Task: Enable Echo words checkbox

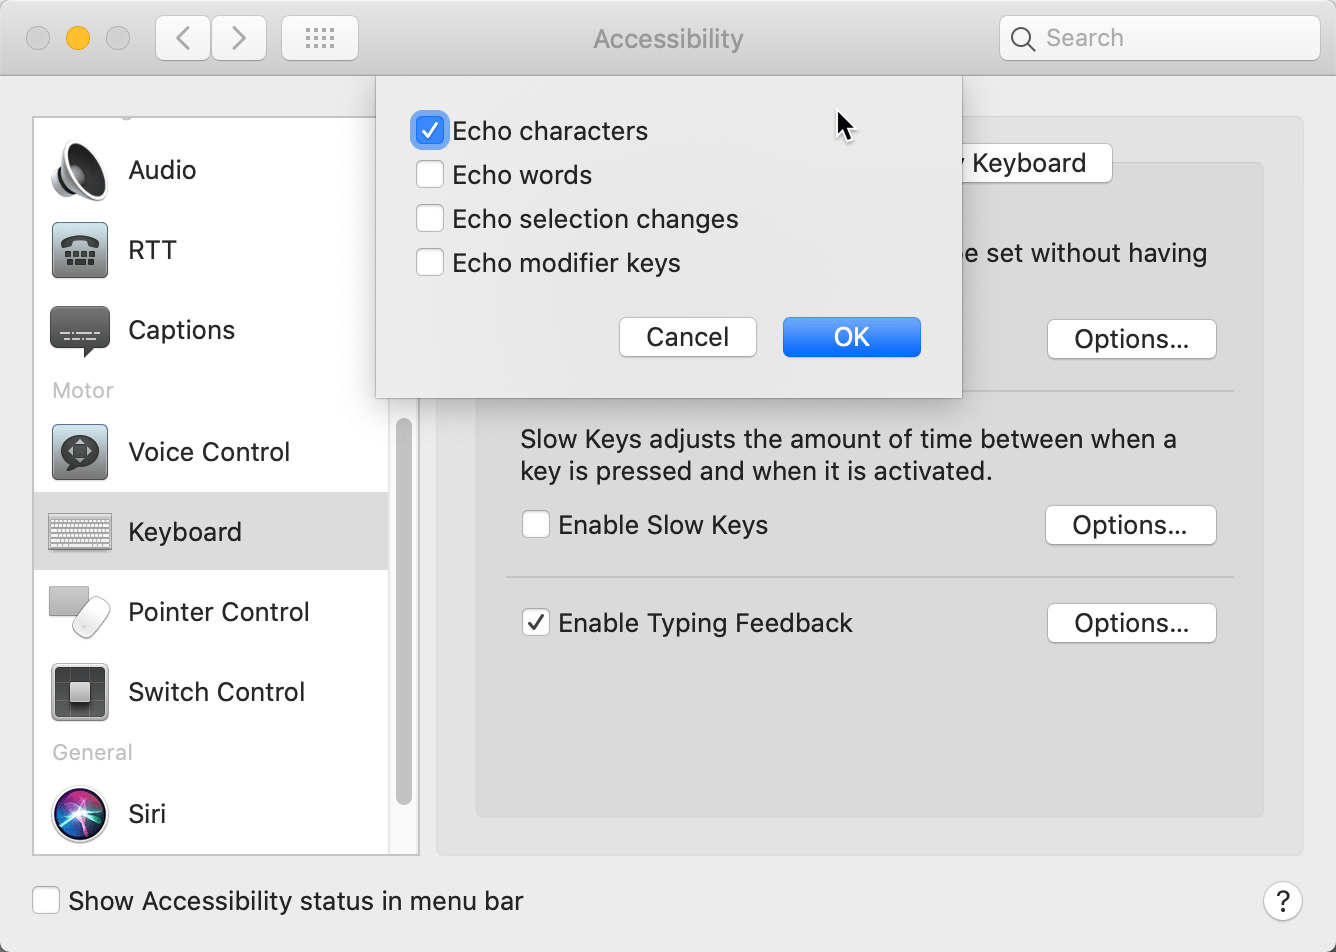Action: (x=430, y=175)
